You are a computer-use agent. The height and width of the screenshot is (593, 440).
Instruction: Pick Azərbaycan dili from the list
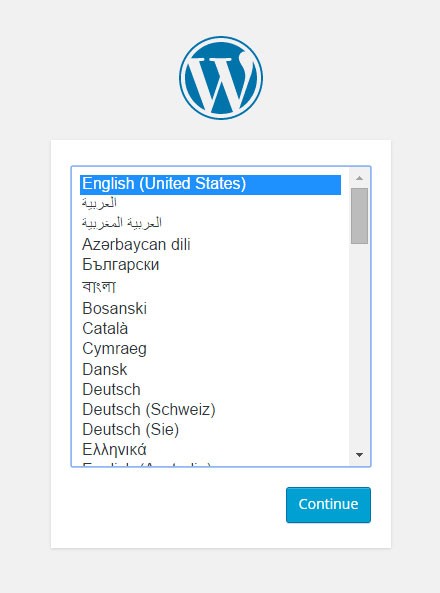click(x=210, y=244)
